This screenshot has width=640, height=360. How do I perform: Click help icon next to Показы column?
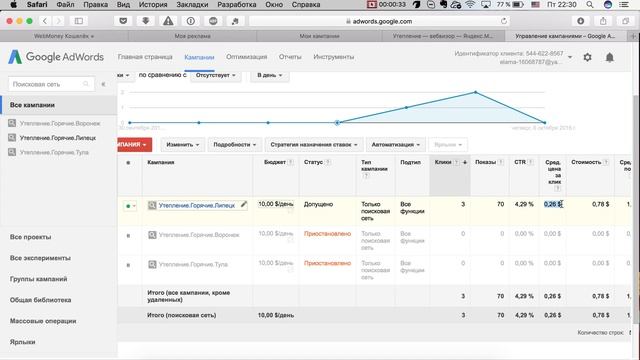pos(500,162)
